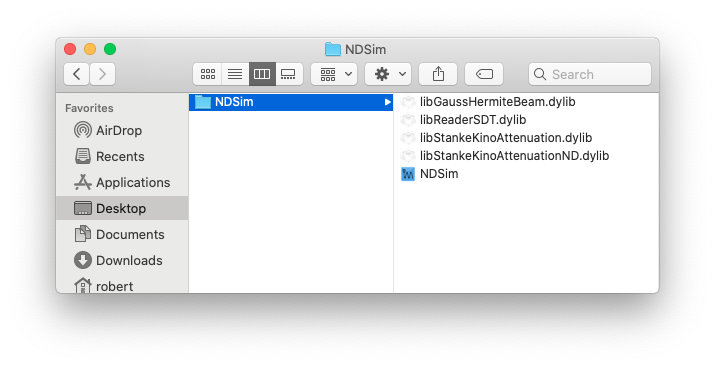Click the Favorites sidebar heading
Screen dimensions: 715x367
point(89,108)
